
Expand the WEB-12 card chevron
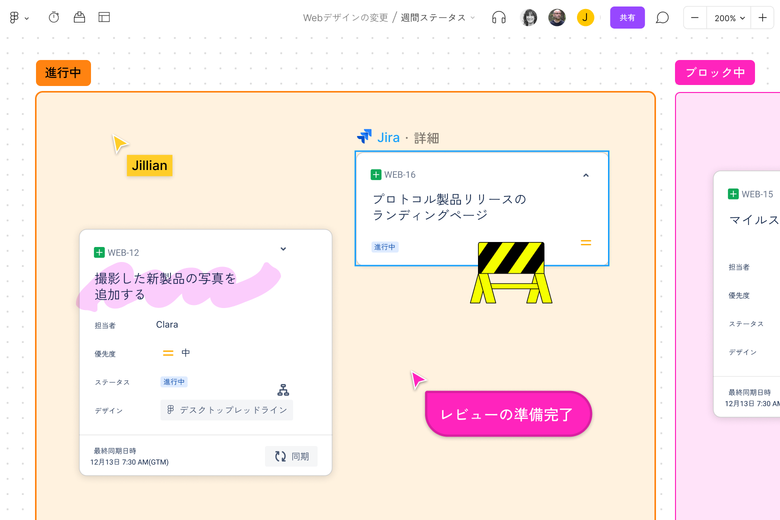coord(283,249)
